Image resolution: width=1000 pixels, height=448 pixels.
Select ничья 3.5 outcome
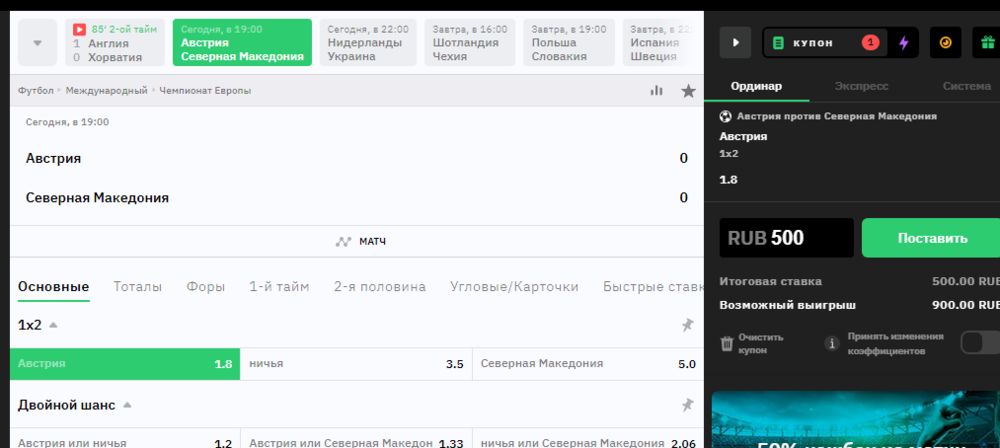coord(357,364)
